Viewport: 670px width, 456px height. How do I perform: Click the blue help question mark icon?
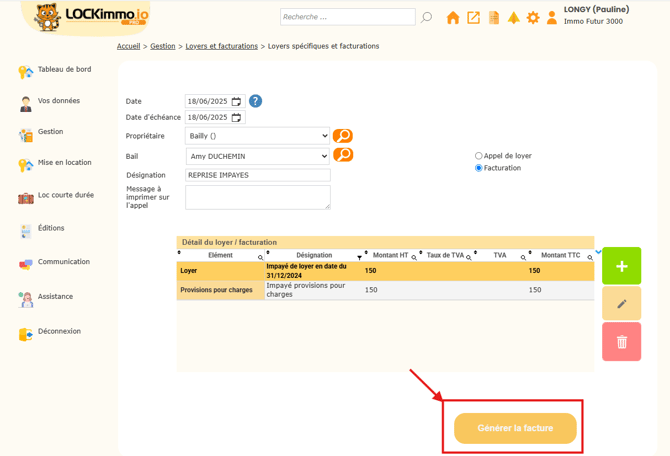[x=255, y=101]
